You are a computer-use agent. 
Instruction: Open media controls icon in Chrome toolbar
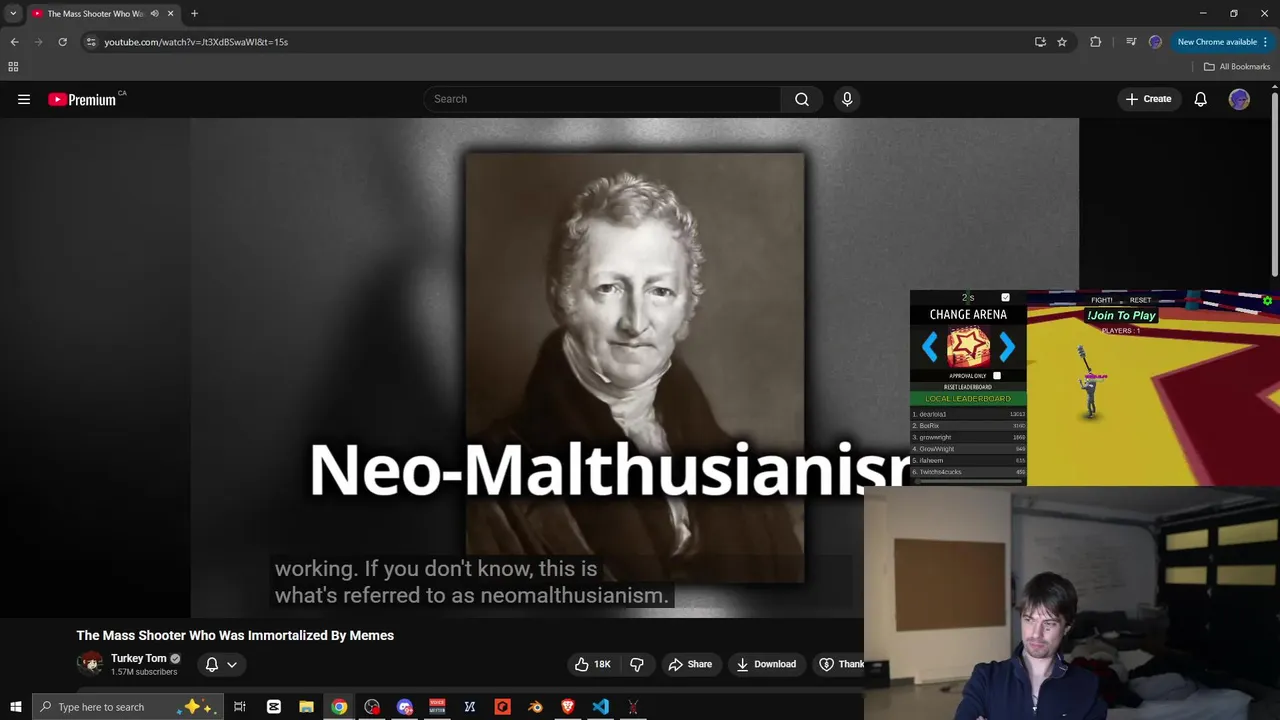[x=1131, y=42]
